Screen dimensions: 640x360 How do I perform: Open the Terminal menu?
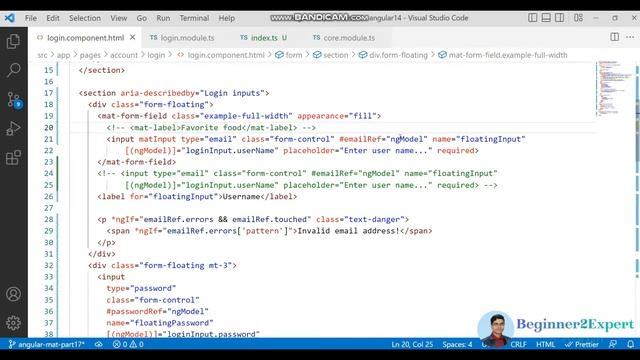194,18
